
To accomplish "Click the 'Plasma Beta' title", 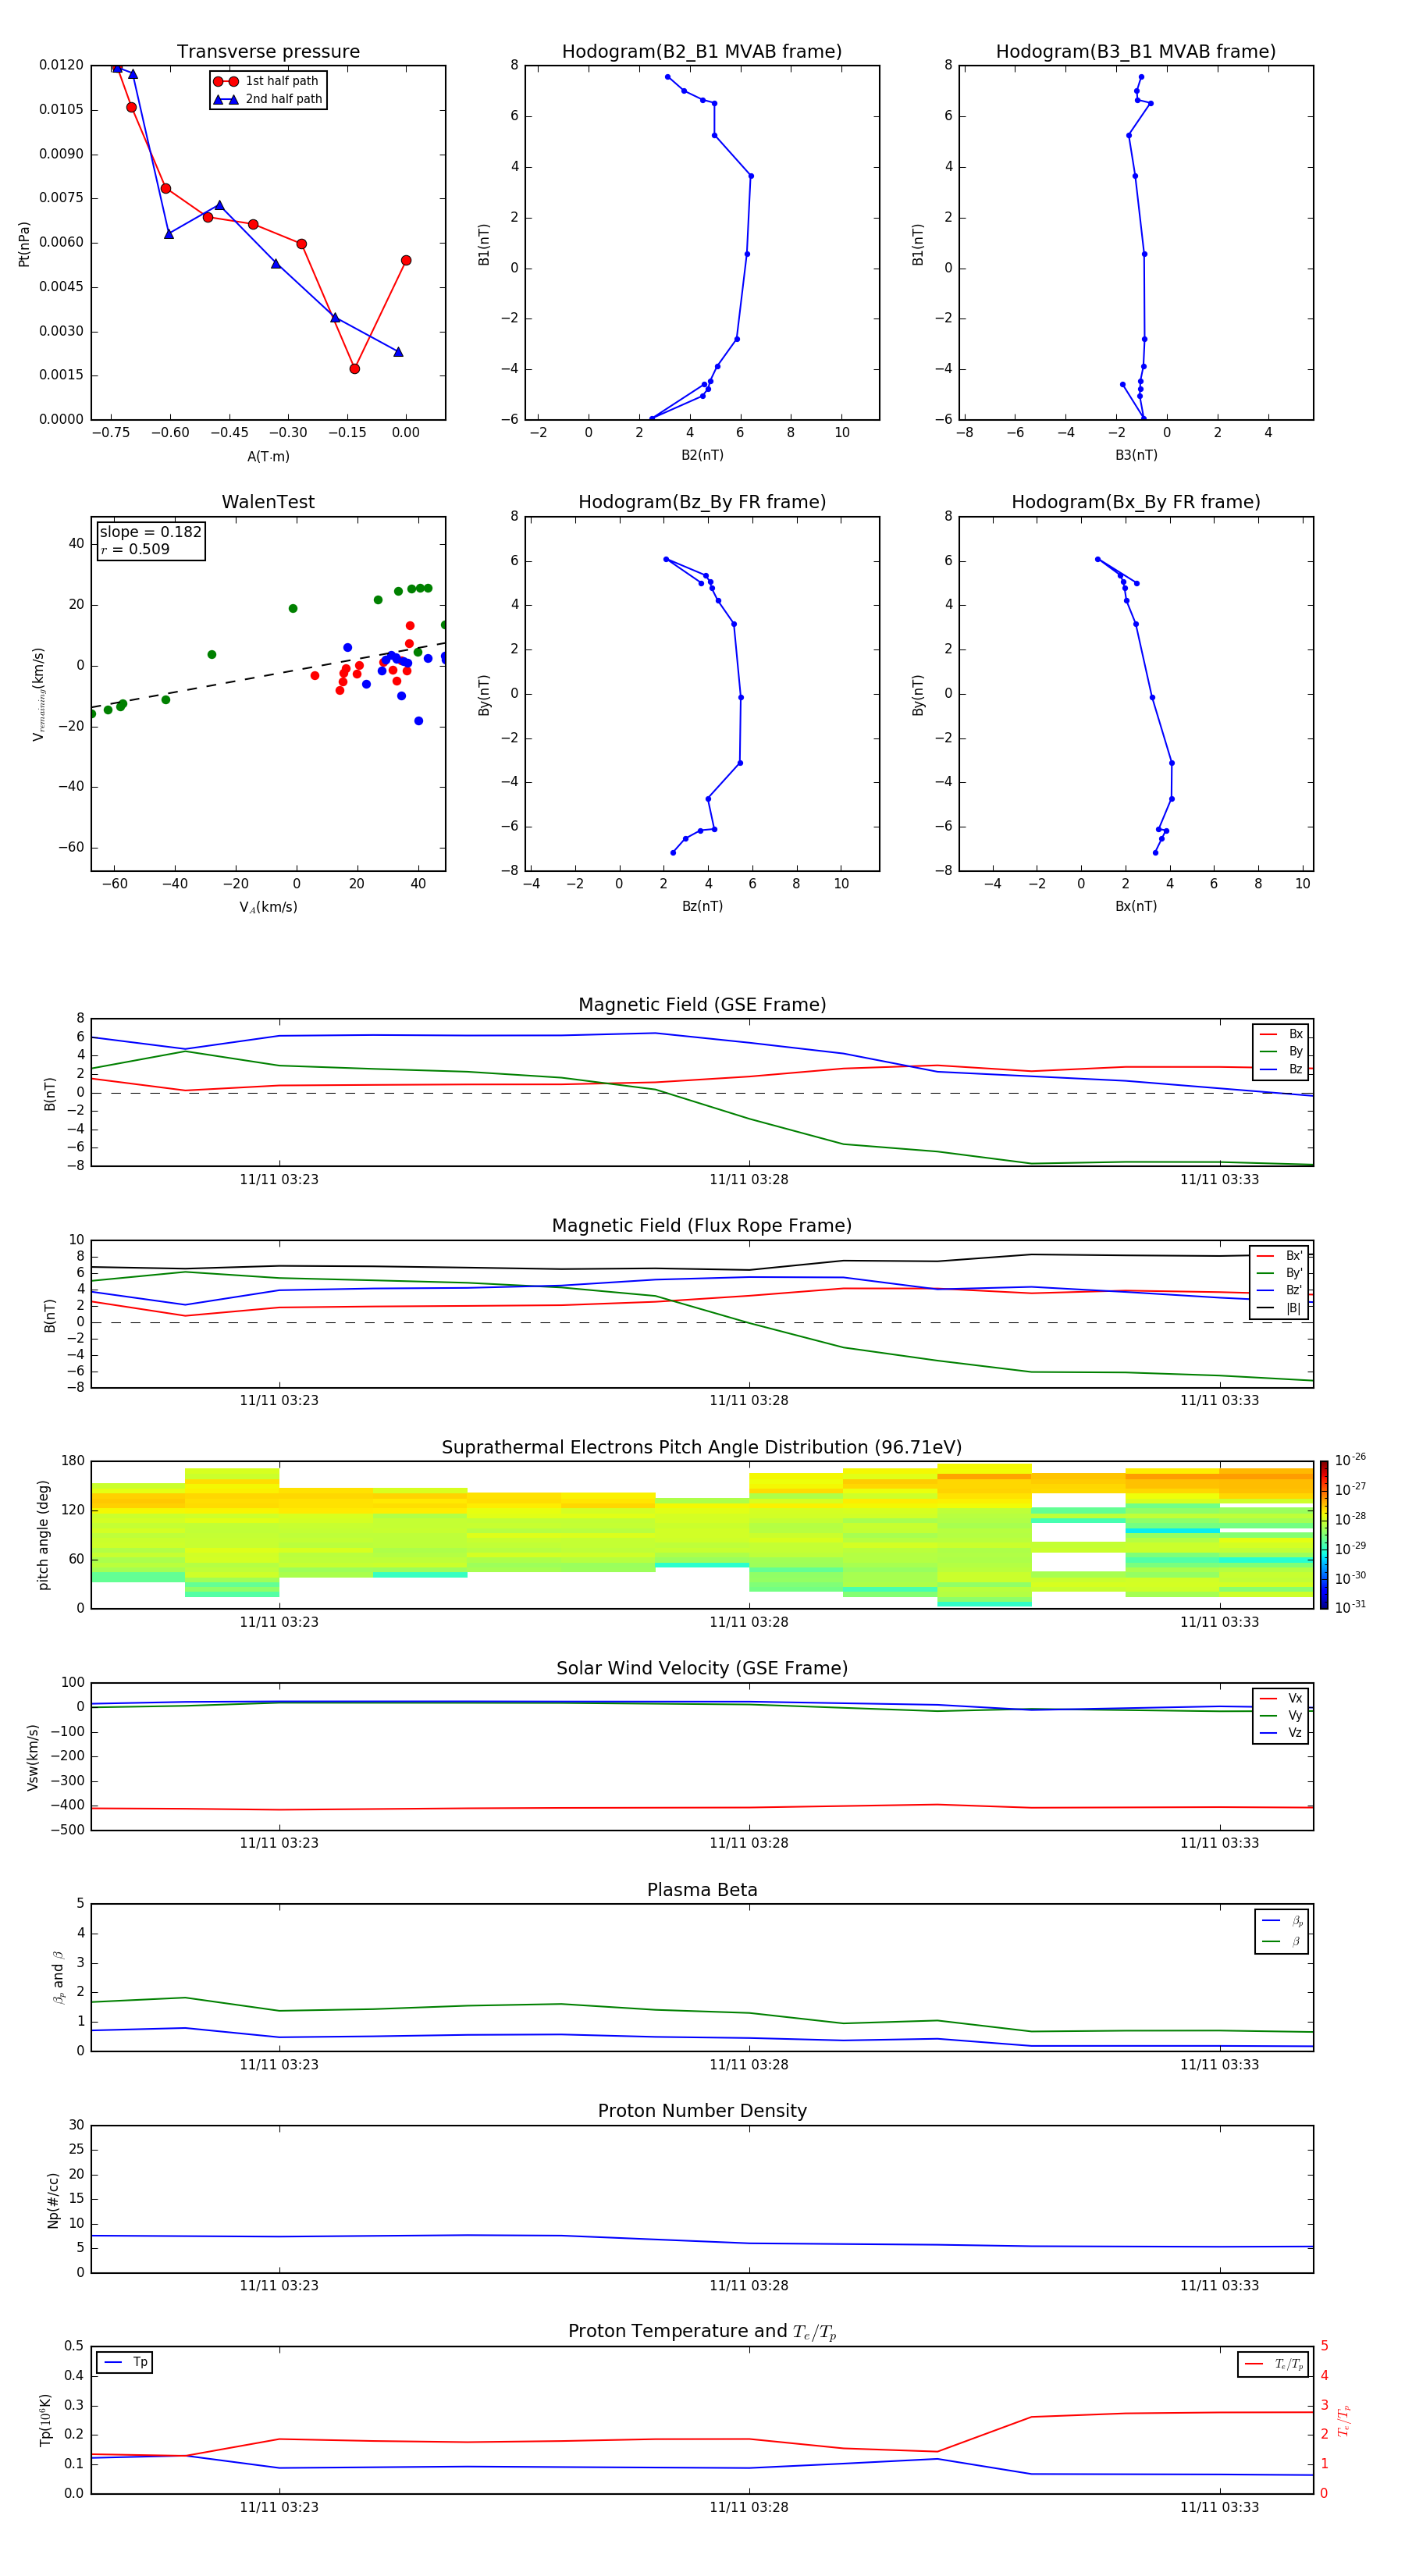I will (x=702, y=1891).
